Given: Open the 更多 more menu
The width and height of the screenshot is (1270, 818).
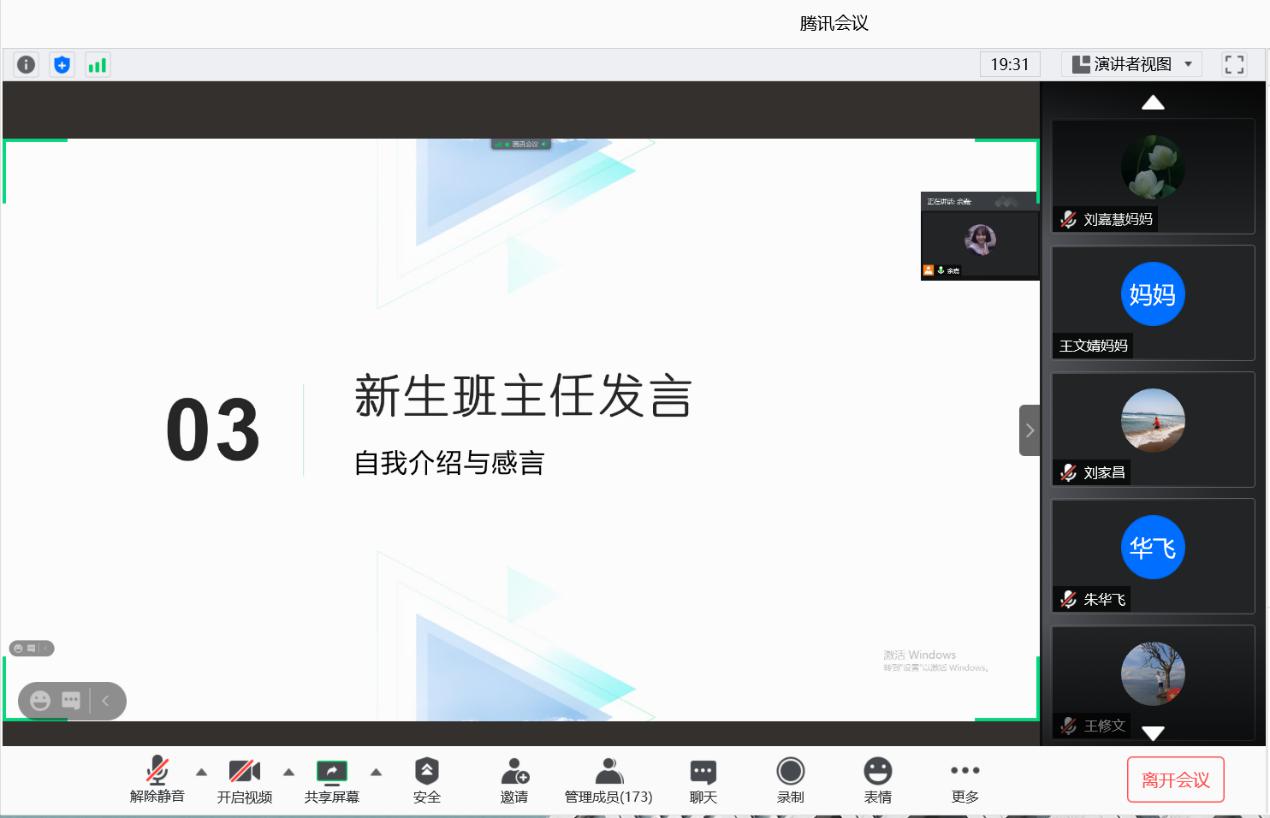Looking at the screenshot, I should 965,780.
